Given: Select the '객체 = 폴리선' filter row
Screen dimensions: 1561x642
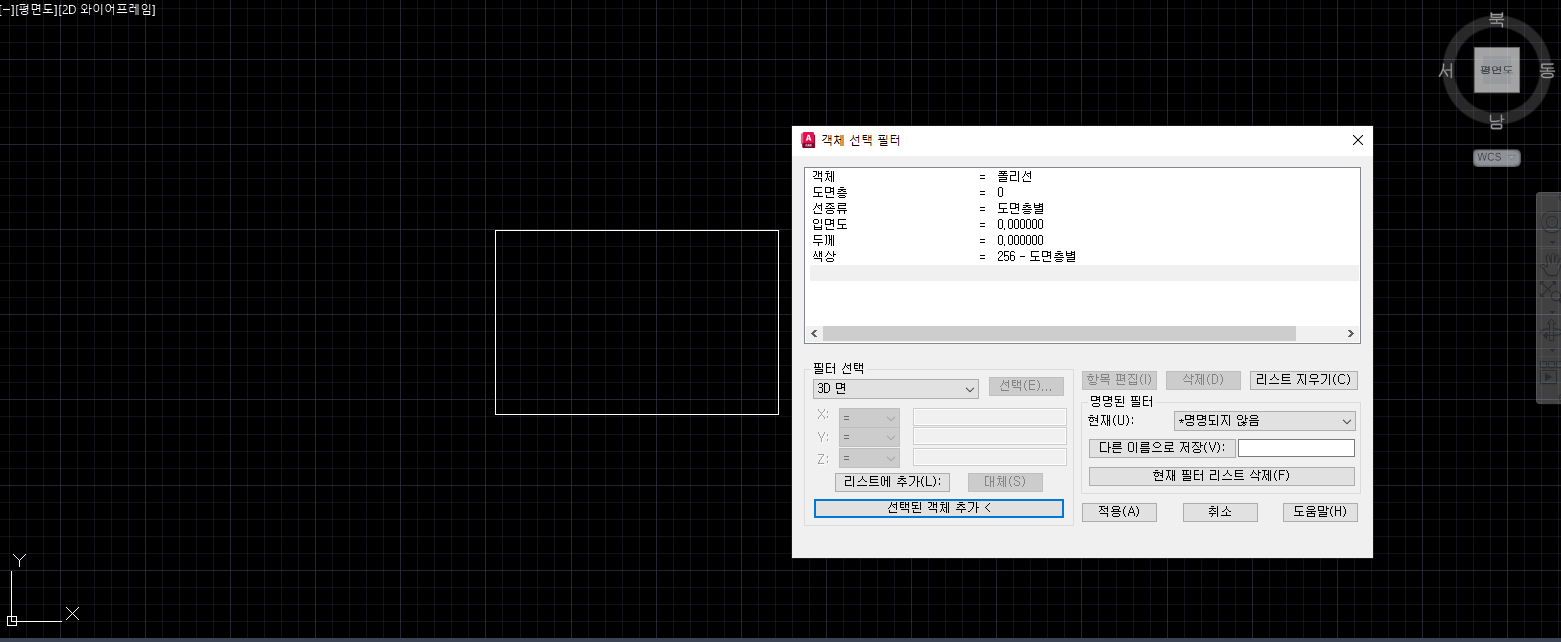Looking at the screenshot, I should [x=1082, y=177].
